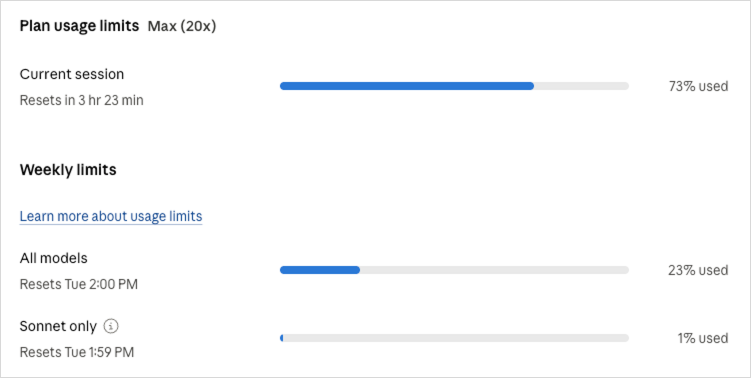This screenshot has height=378, width=751.
Task: Click the Current session label
Action: [x=72, y=74]
